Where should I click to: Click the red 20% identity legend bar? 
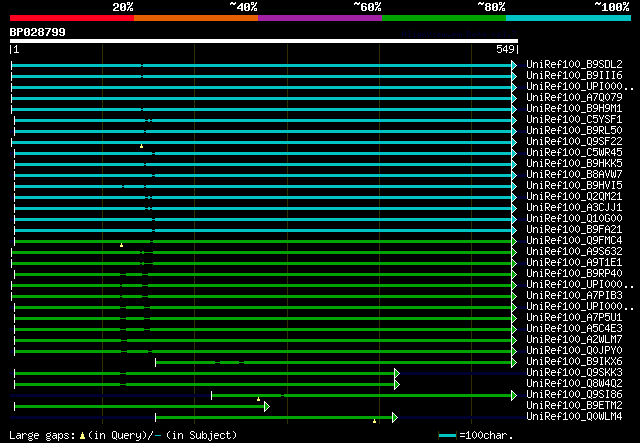tap(72, 18)
